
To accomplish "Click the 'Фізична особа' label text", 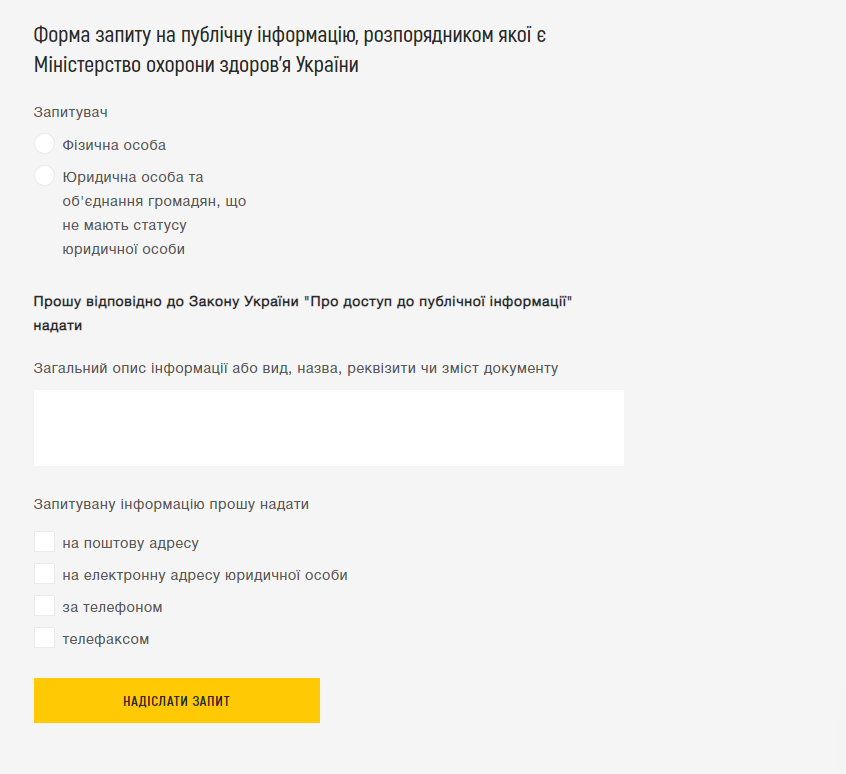I will [x=114, y=145].
